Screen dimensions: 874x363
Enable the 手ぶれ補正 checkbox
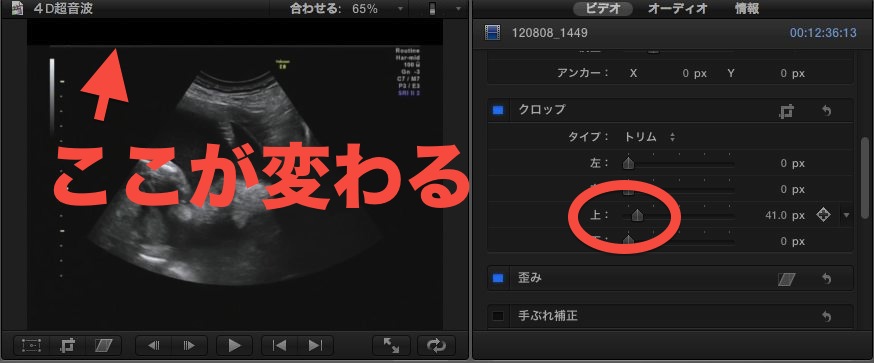pyautogui.click(x=498, y=316)
